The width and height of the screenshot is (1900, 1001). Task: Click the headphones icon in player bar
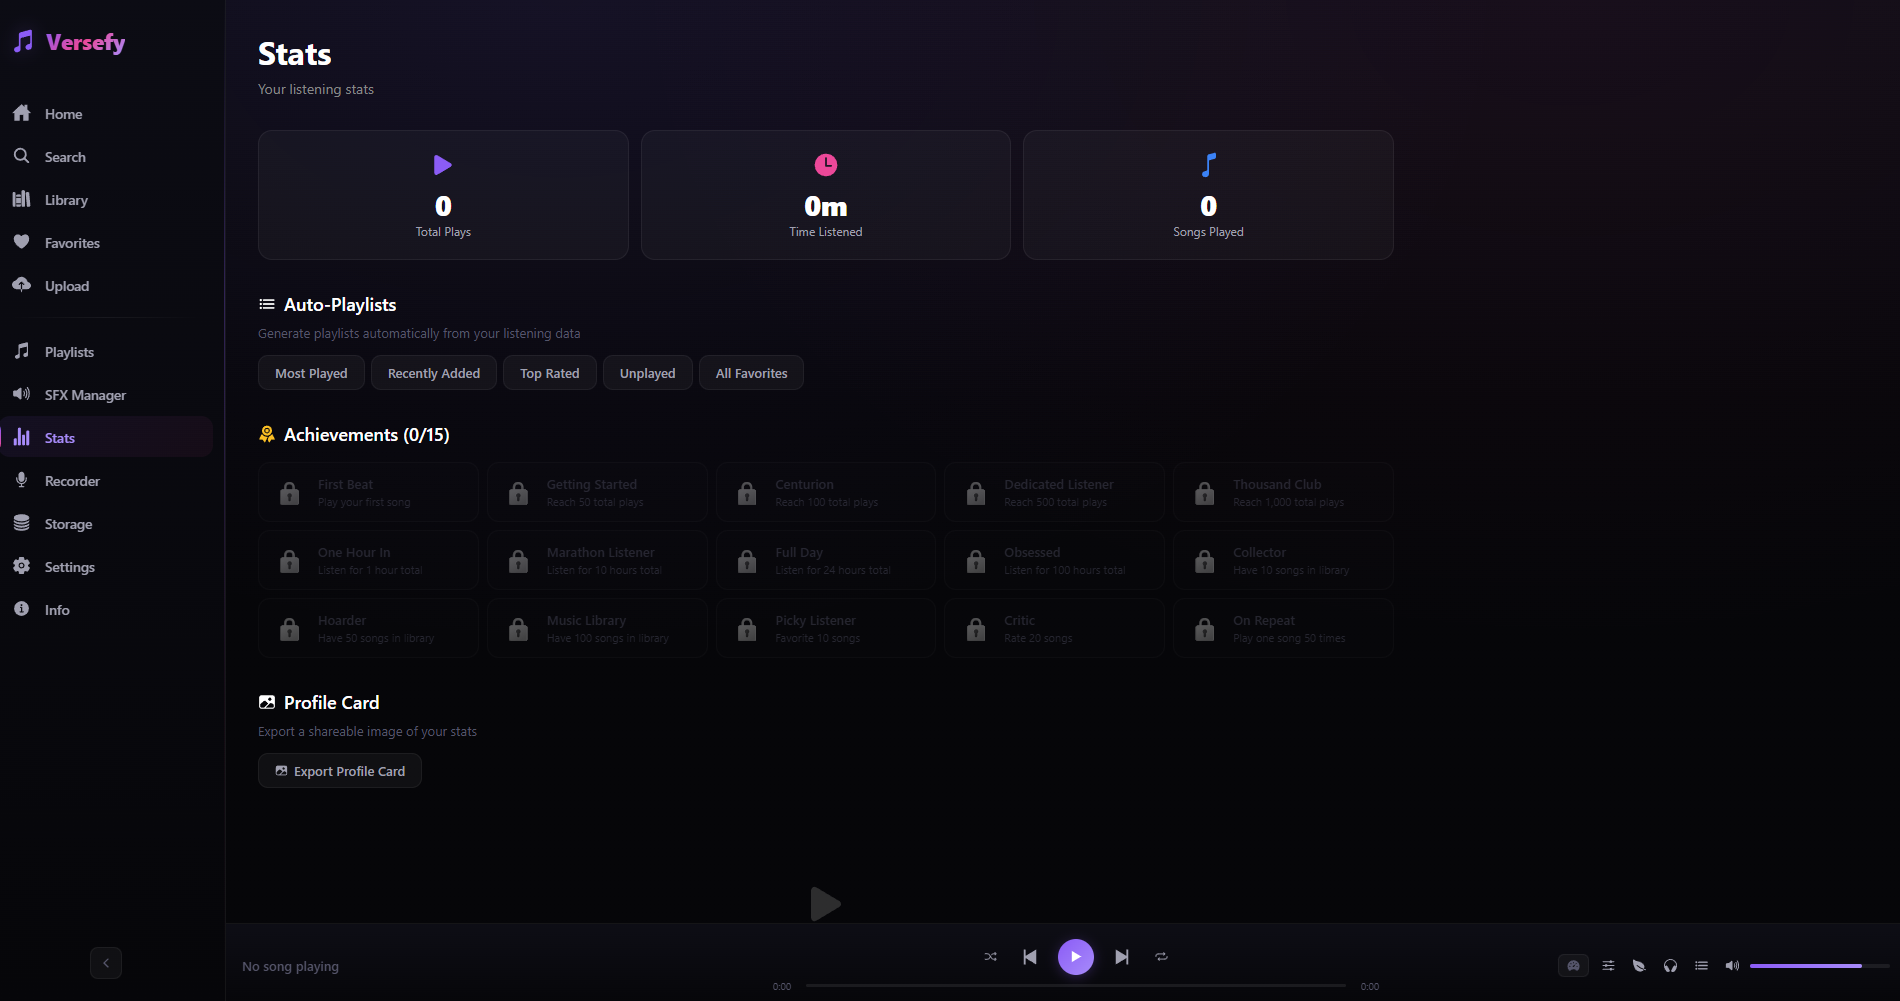point(1670,966)
